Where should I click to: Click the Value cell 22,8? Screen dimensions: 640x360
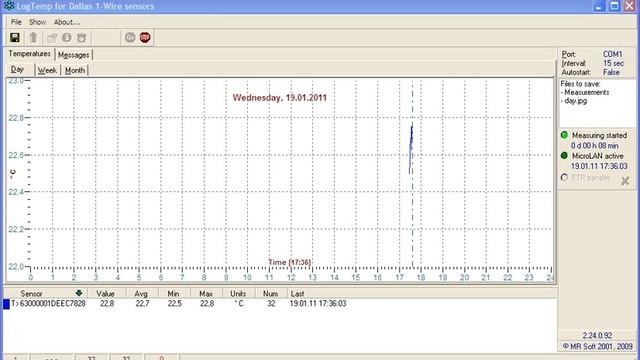[107, 304]
